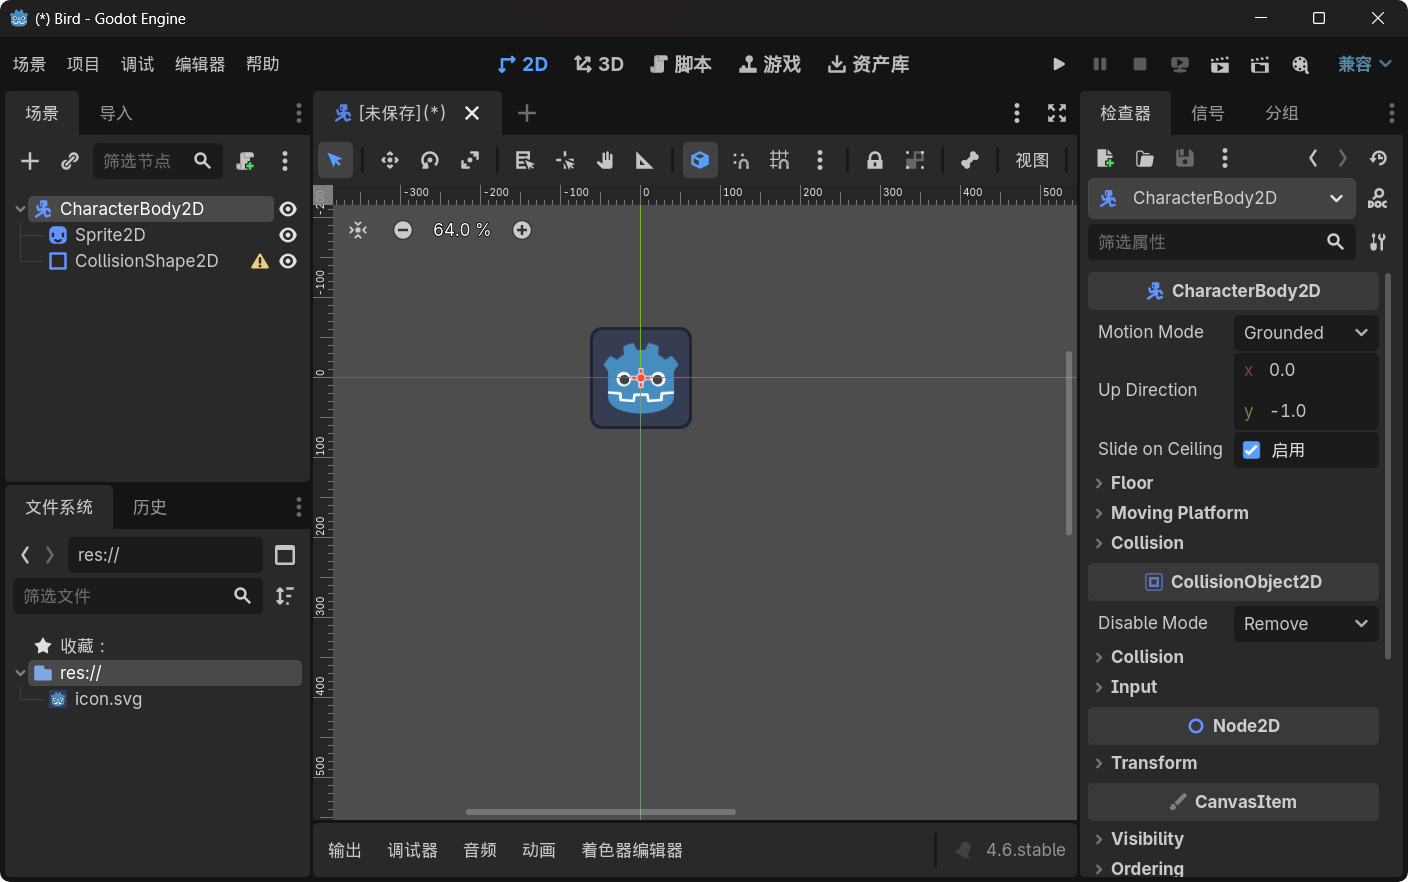
Task: Zoom in the 2D viewport with the plus icon
Action: click(522, 230)
